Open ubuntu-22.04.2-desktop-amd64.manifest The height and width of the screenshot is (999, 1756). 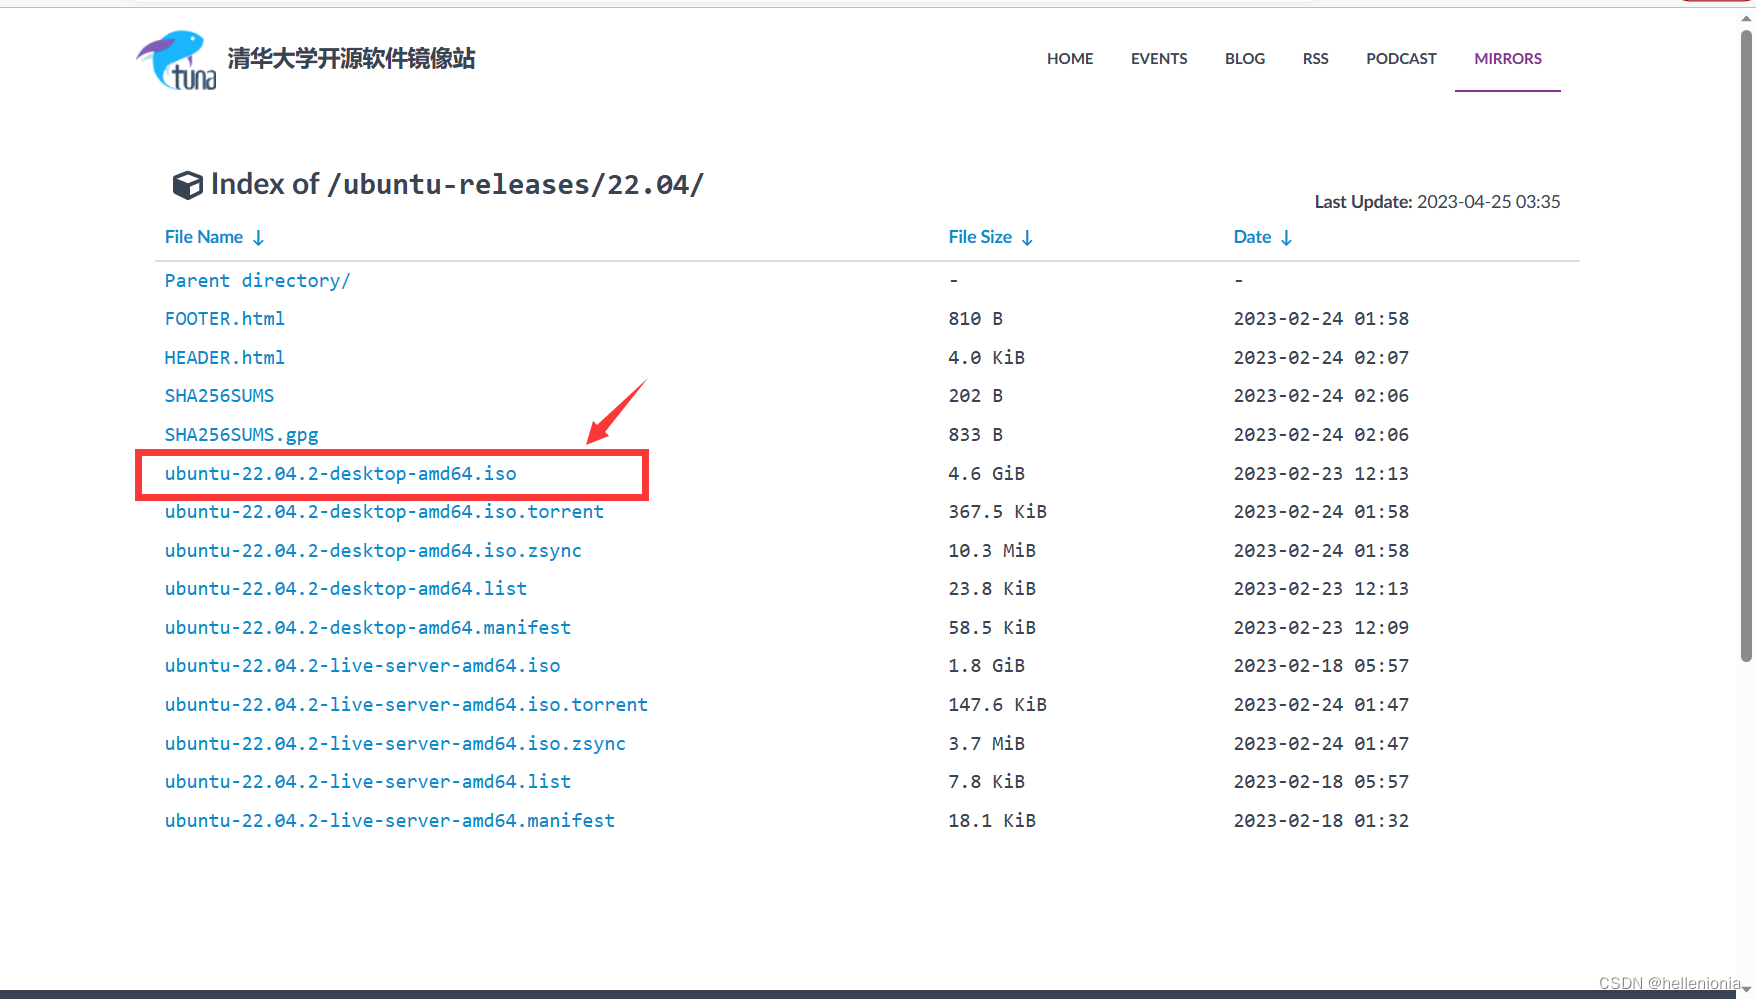click(x=368, y=628)
